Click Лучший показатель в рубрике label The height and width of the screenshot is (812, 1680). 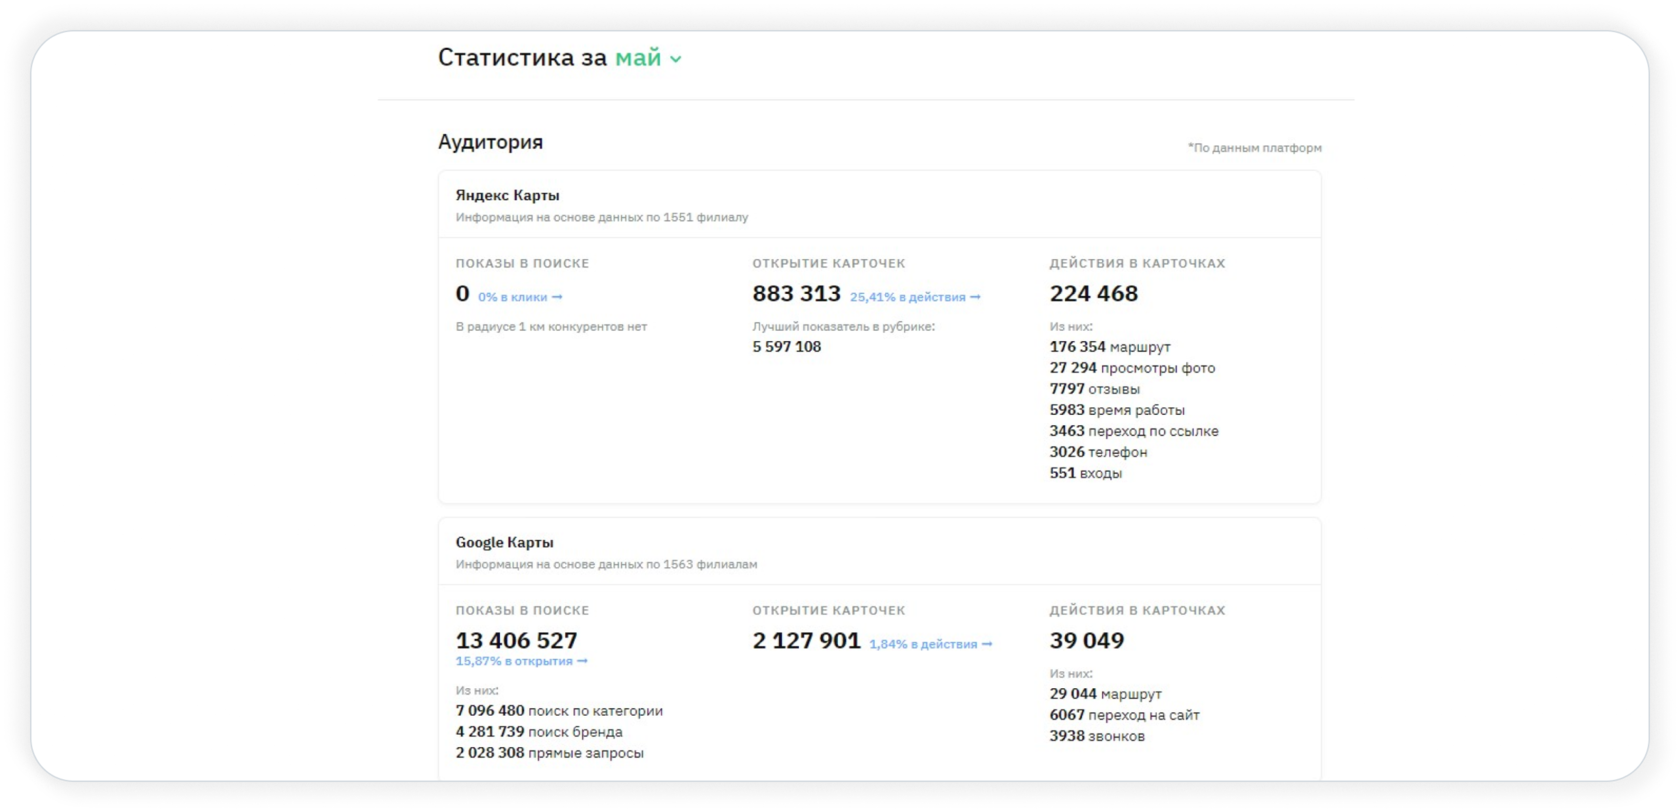(843, 326)
